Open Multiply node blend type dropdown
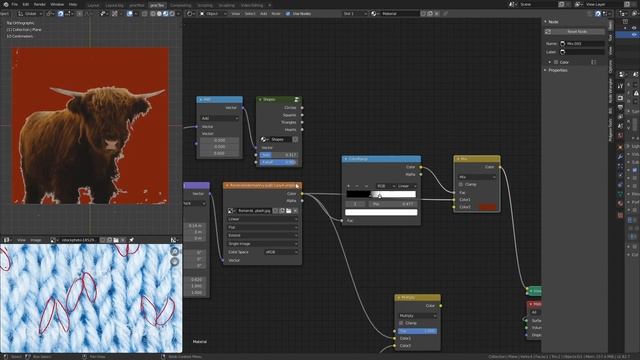The width and height of the screenshot is (640, 360). pyautogui.click(x=417, y=316)
